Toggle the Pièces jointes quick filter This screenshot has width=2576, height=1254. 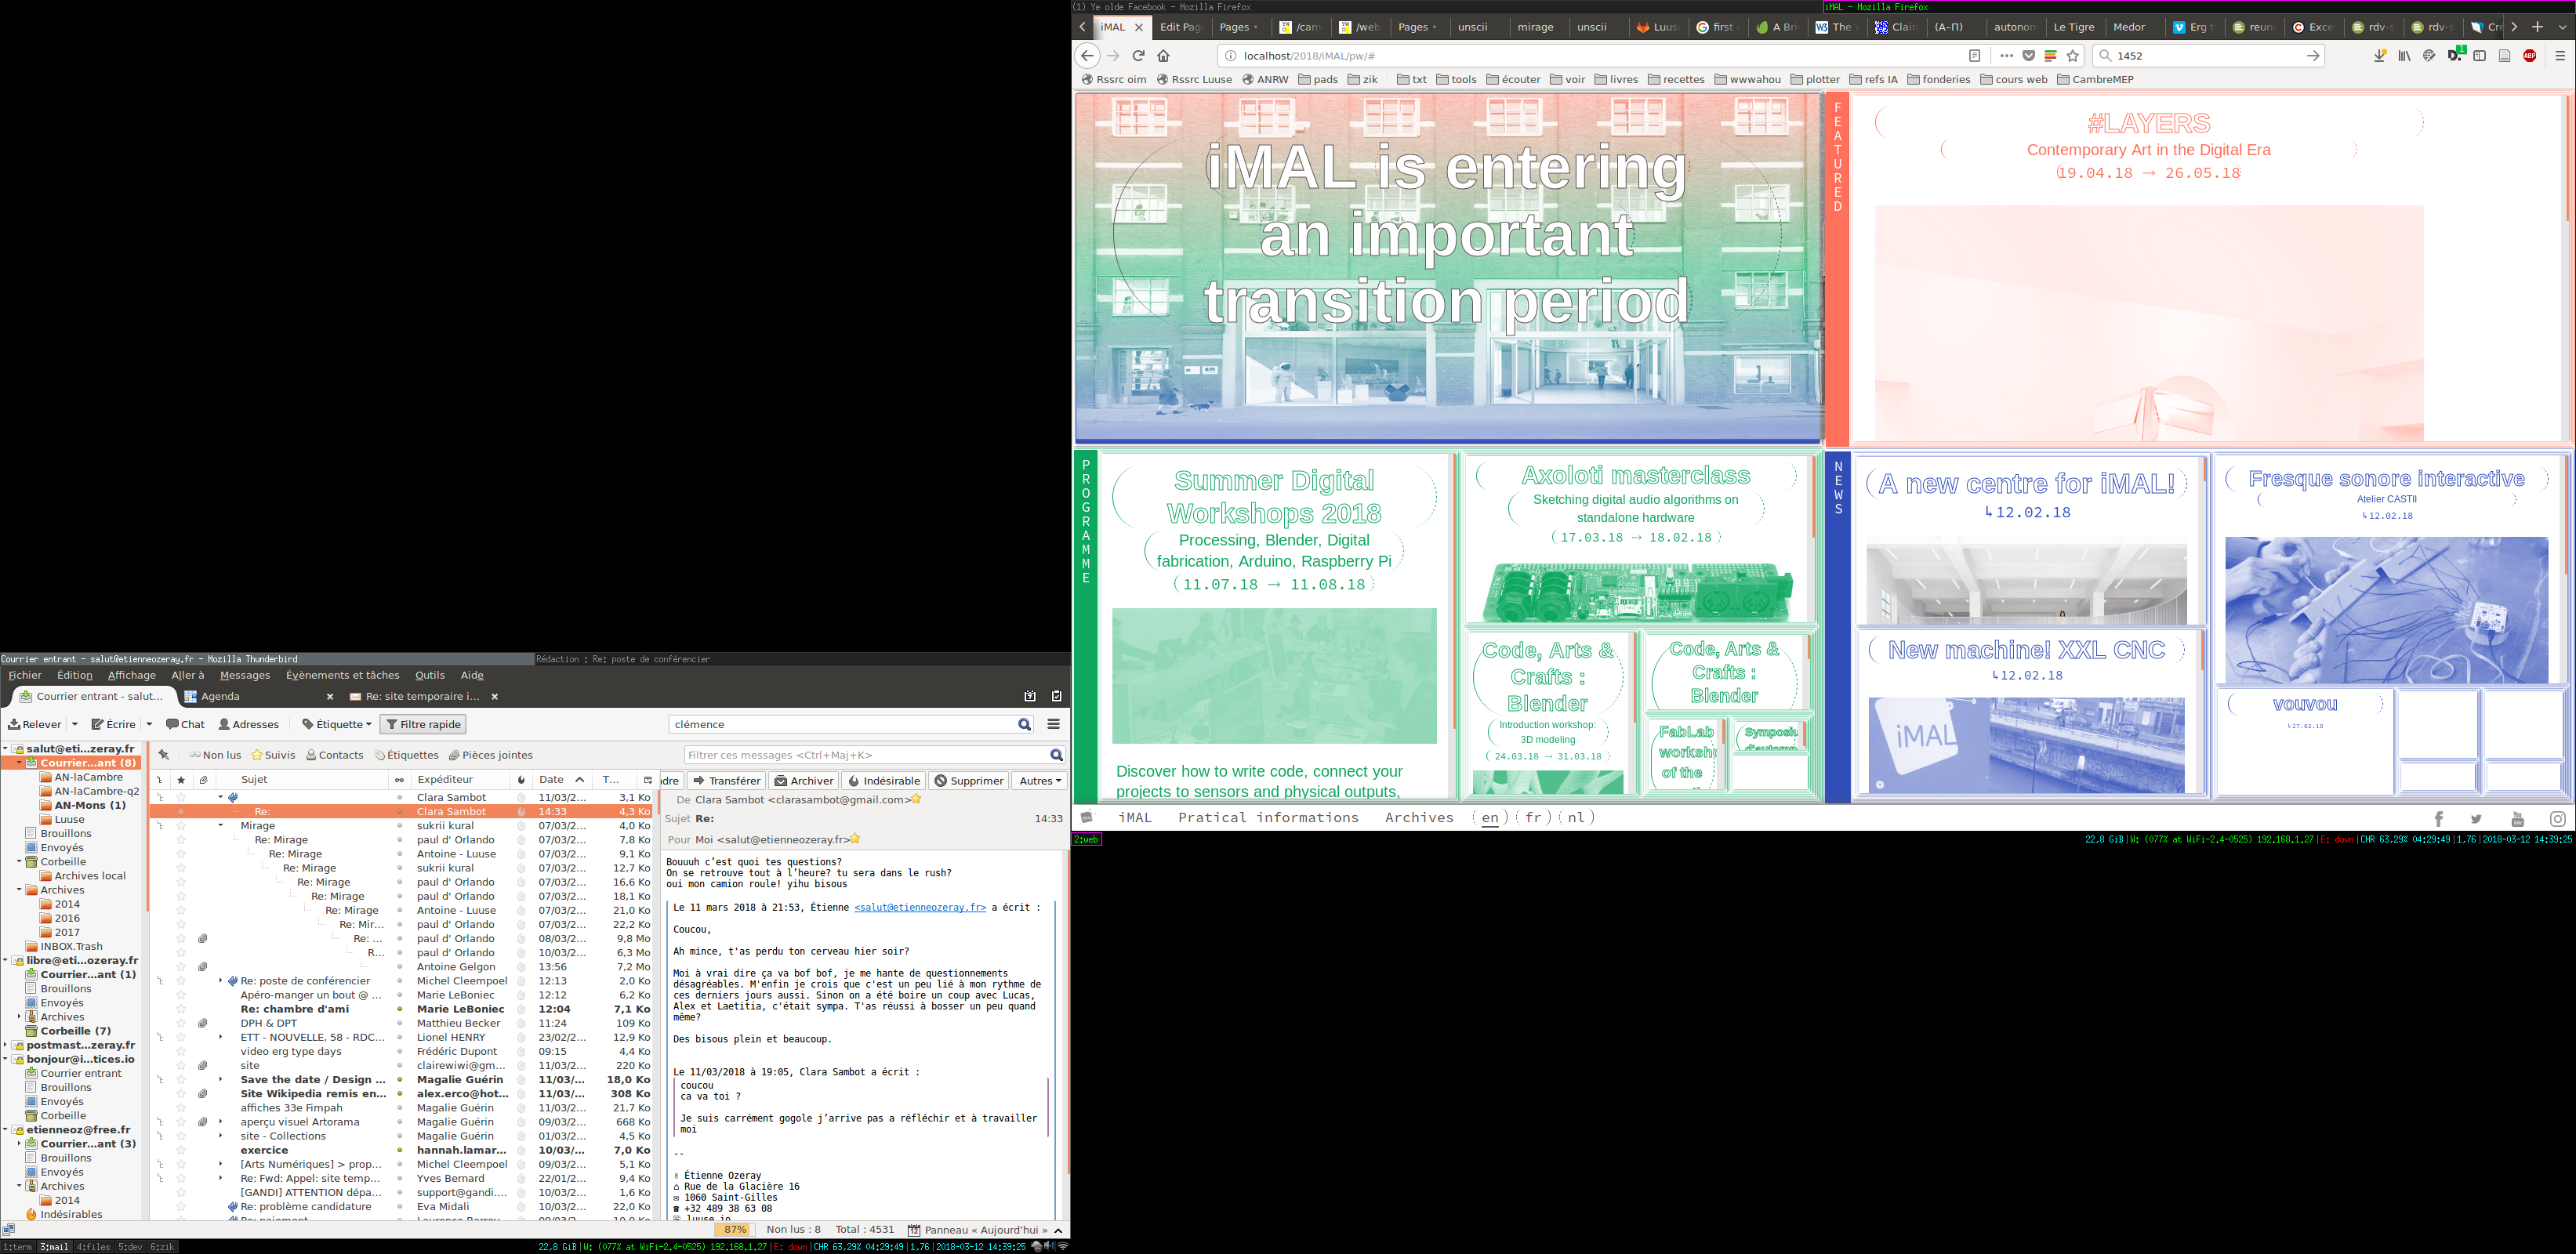pyautogui.click(x=490, y=755)
